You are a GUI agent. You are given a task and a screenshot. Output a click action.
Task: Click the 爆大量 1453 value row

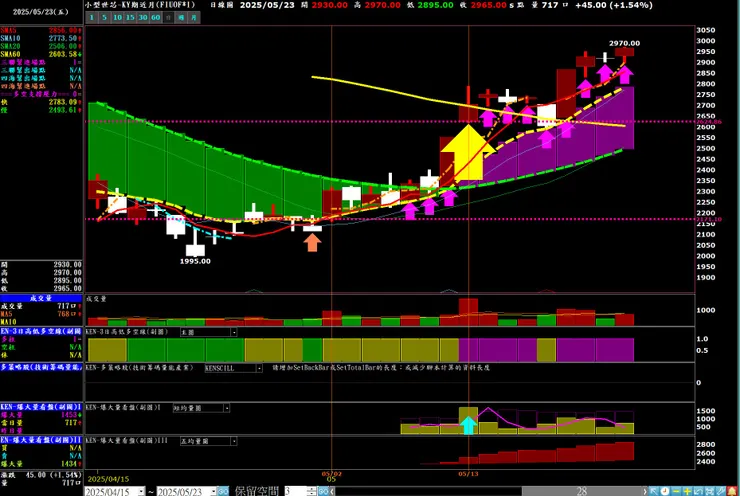pos(42,415)
